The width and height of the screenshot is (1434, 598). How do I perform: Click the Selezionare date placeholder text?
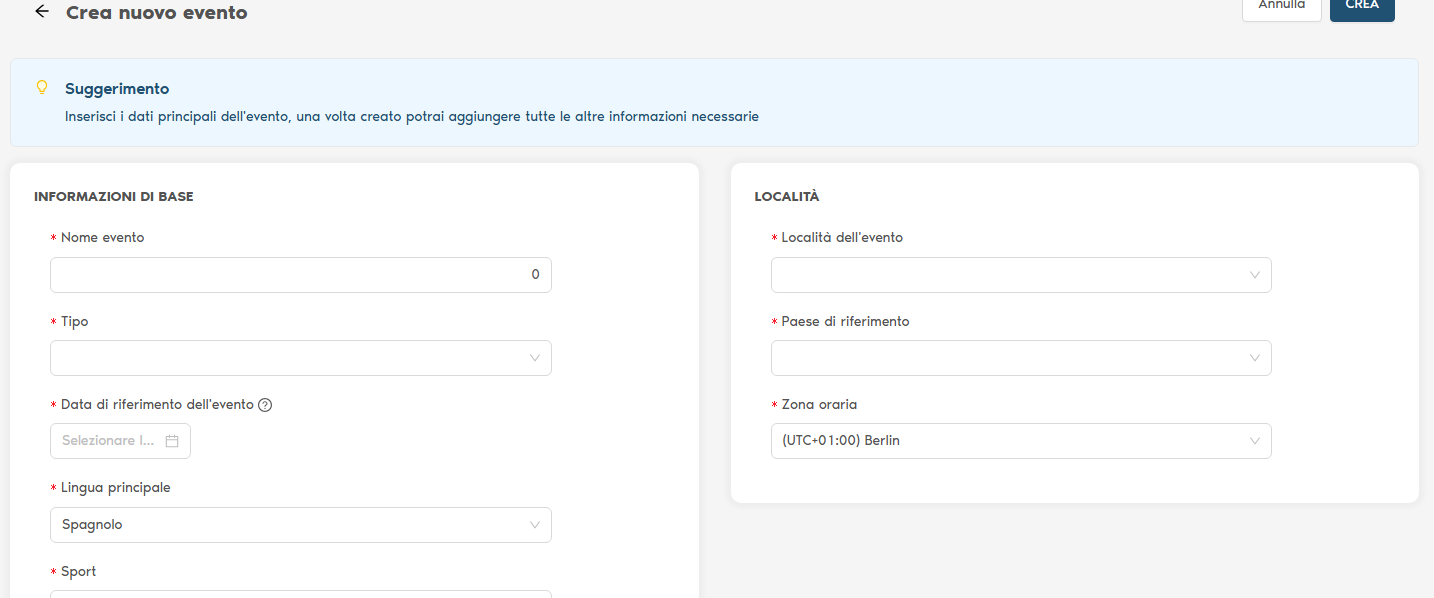(108, 441)
